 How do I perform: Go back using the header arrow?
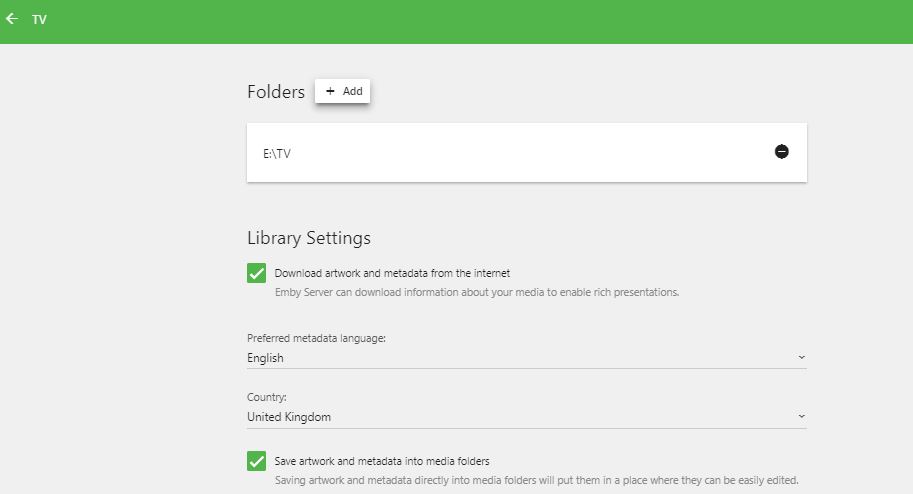[x=12, y=19]
